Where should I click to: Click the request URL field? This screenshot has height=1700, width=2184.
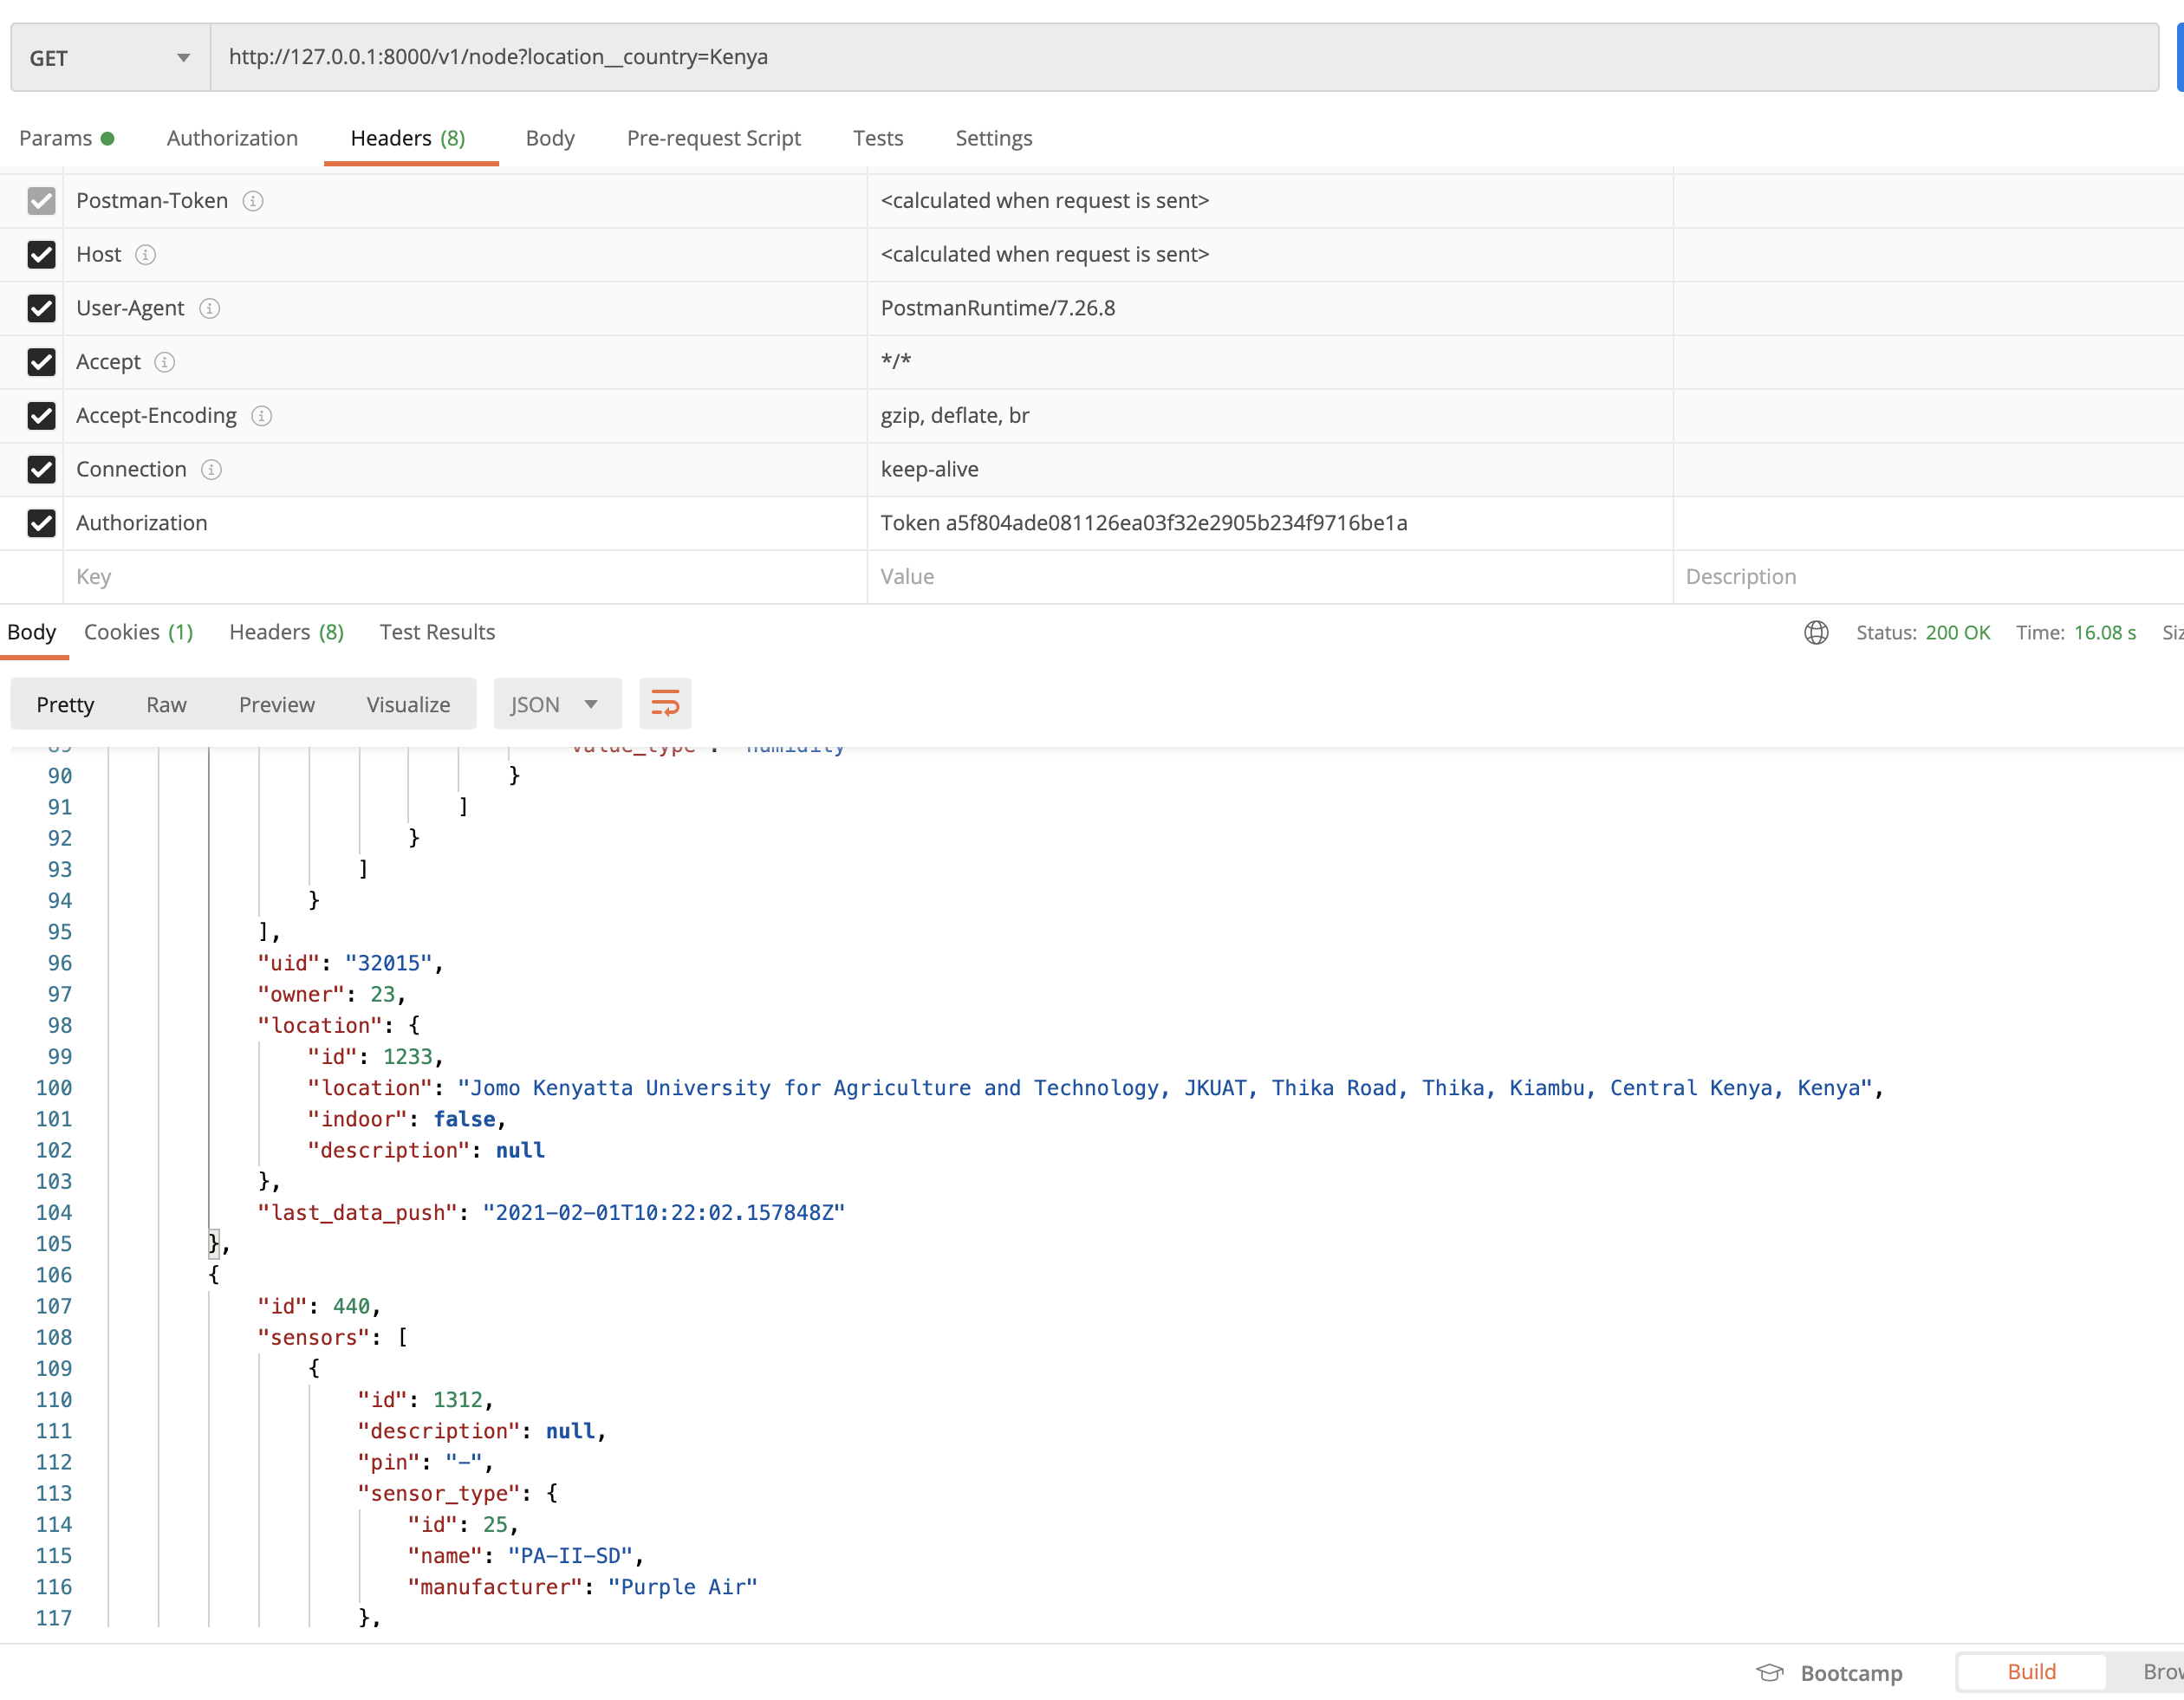1180,58
